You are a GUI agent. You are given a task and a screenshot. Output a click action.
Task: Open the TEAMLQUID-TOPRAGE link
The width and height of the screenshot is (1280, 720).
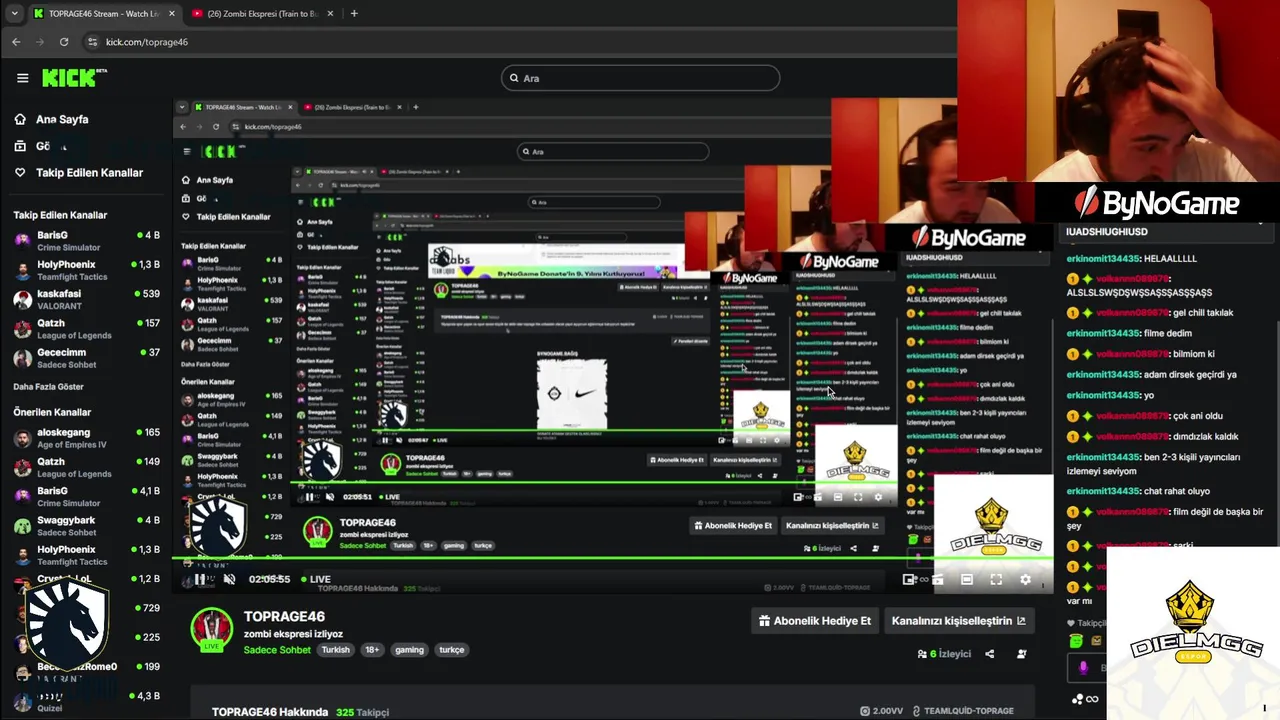coord(963,711)
